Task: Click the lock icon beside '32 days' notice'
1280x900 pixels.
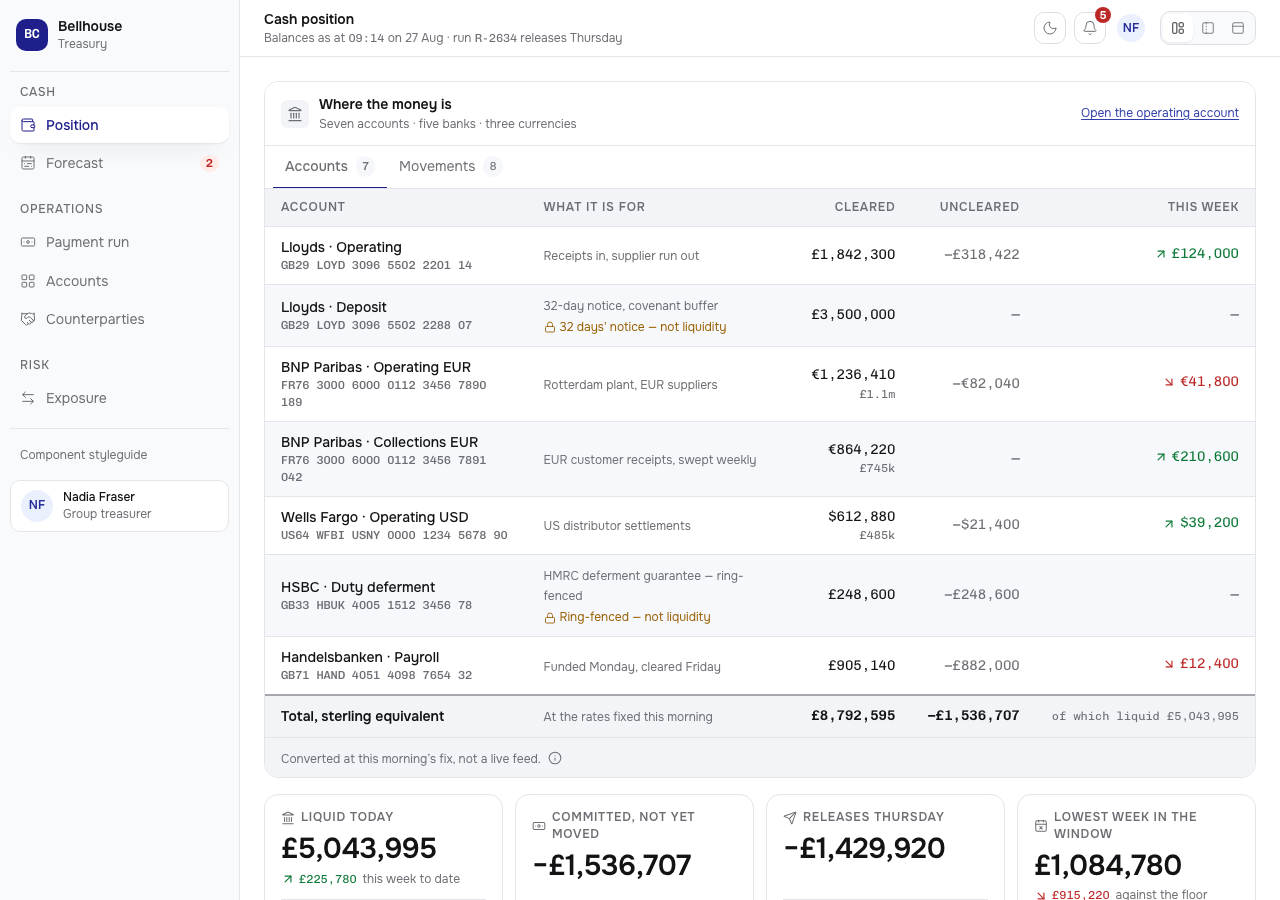Action: [549, 327]
